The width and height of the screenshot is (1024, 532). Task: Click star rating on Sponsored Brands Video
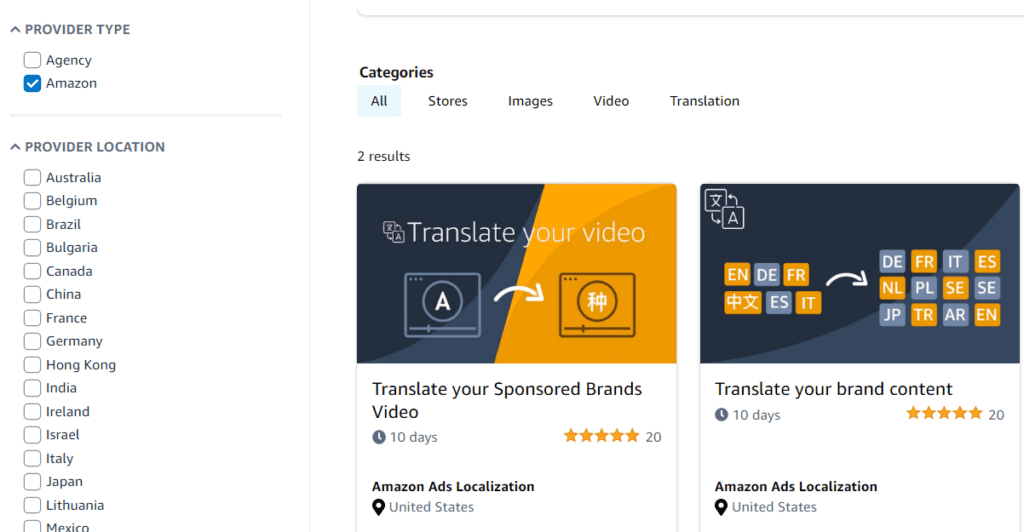click(x=601, y=436)
